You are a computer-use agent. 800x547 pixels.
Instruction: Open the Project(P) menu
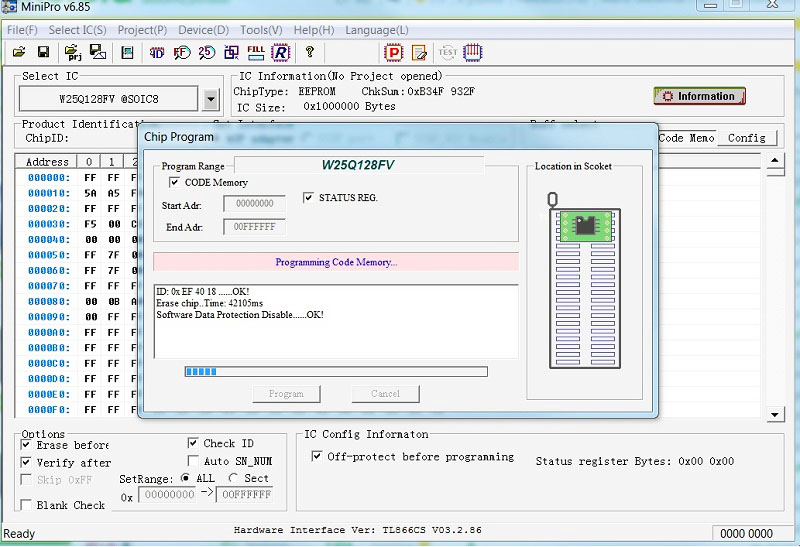(142, 30)
